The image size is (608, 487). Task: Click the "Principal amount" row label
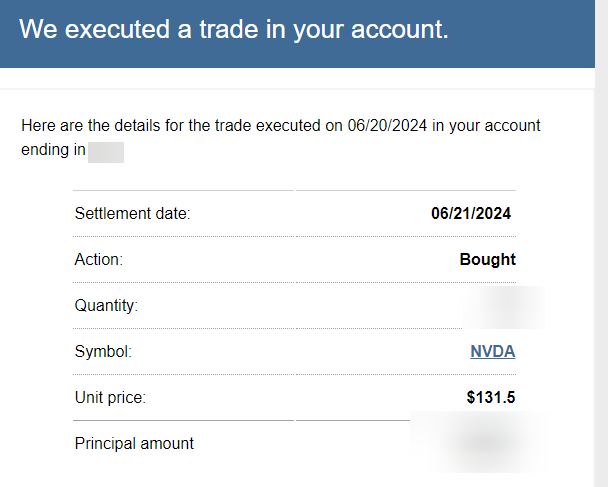(x=134, y=443)
